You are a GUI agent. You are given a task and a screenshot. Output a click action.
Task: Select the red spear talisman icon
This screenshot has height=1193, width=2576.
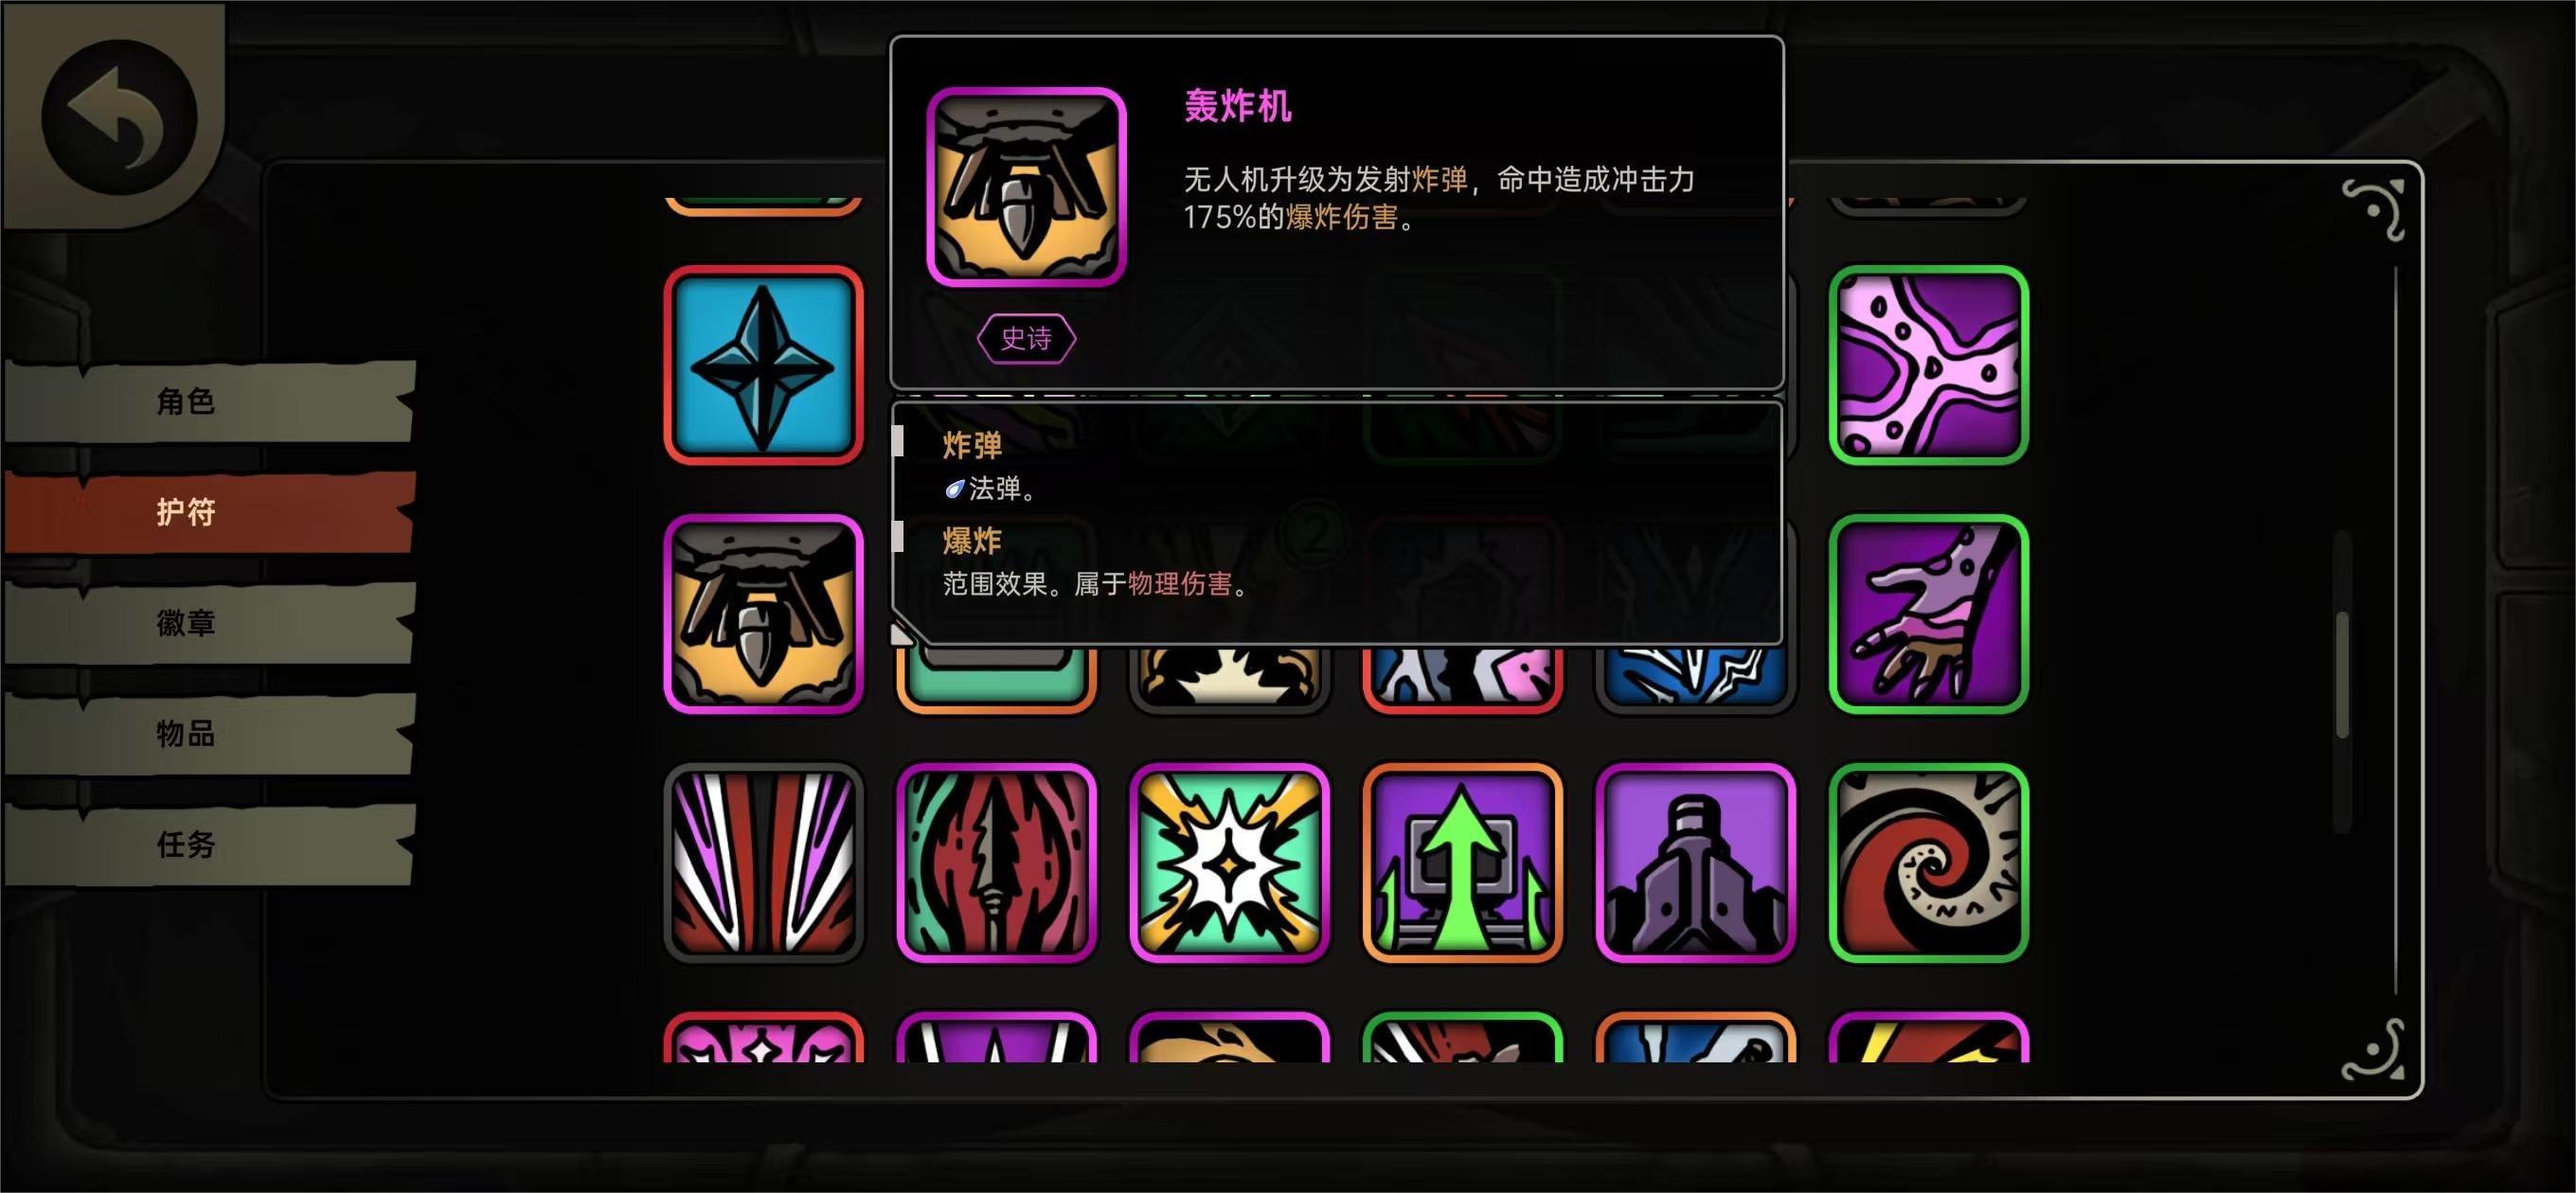[996, 863]
